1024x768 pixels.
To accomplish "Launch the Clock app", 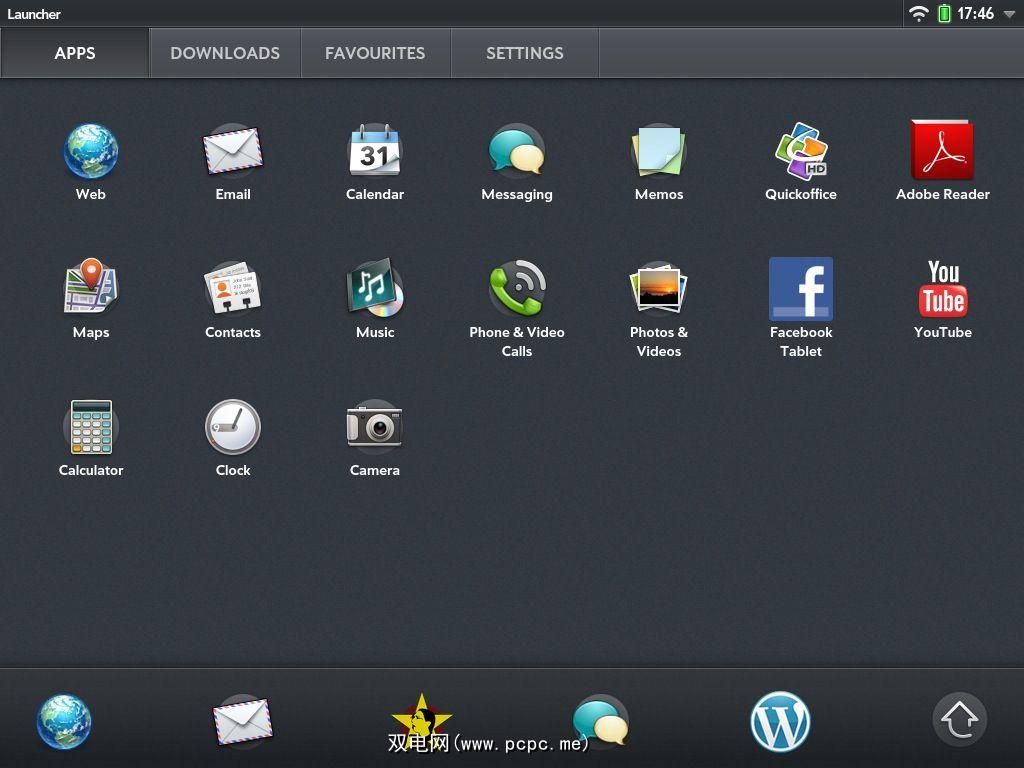I will pos(233,427).
